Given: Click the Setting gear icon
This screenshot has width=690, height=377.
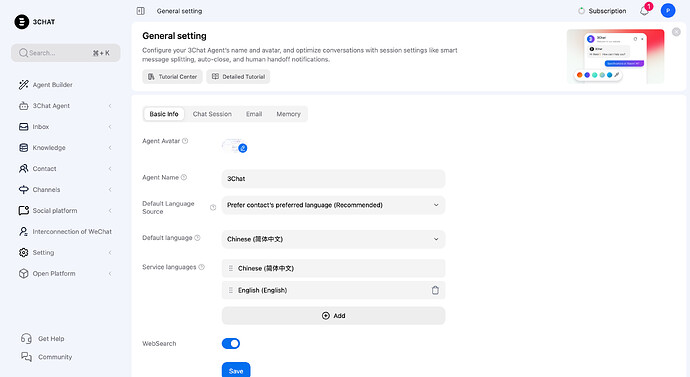Looking at the screenshot, I should (x=24, y=253).
